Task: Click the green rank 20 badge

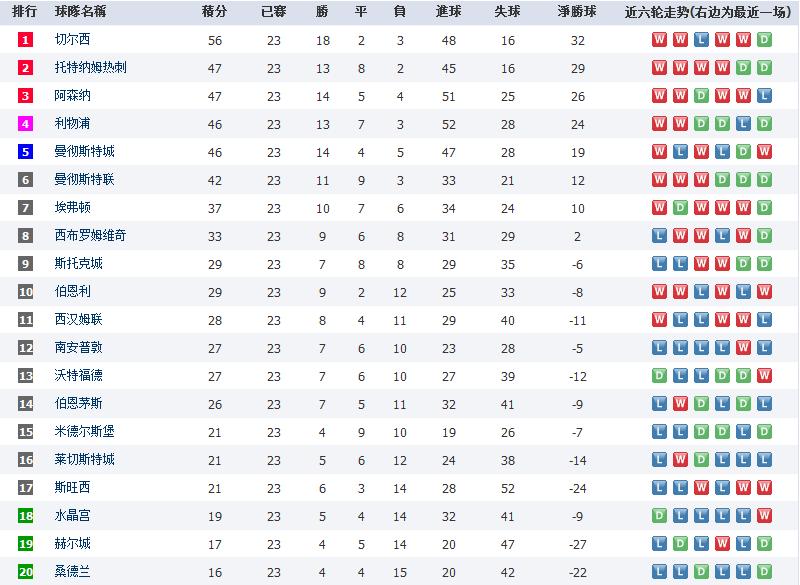Action: coord(26,572)
